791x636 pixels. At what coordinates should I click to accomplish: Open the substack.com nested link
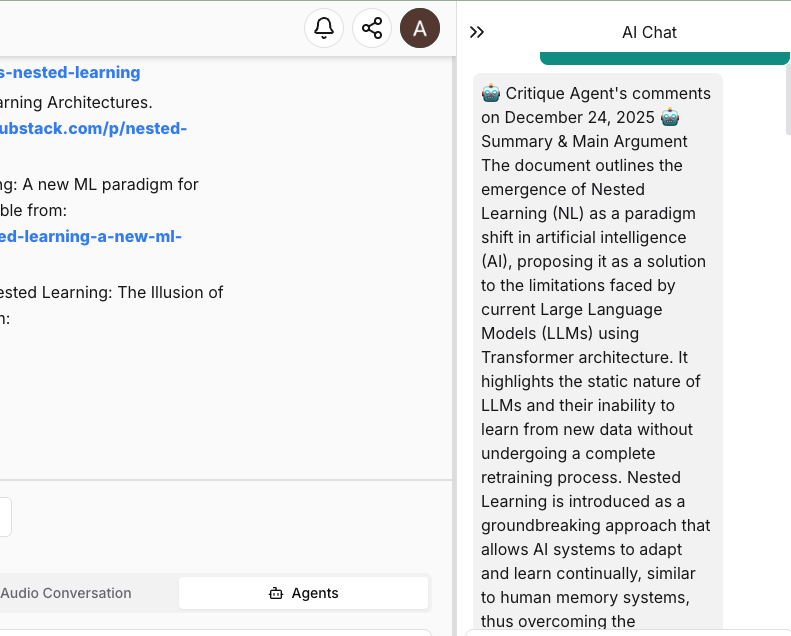click(93, 128)
